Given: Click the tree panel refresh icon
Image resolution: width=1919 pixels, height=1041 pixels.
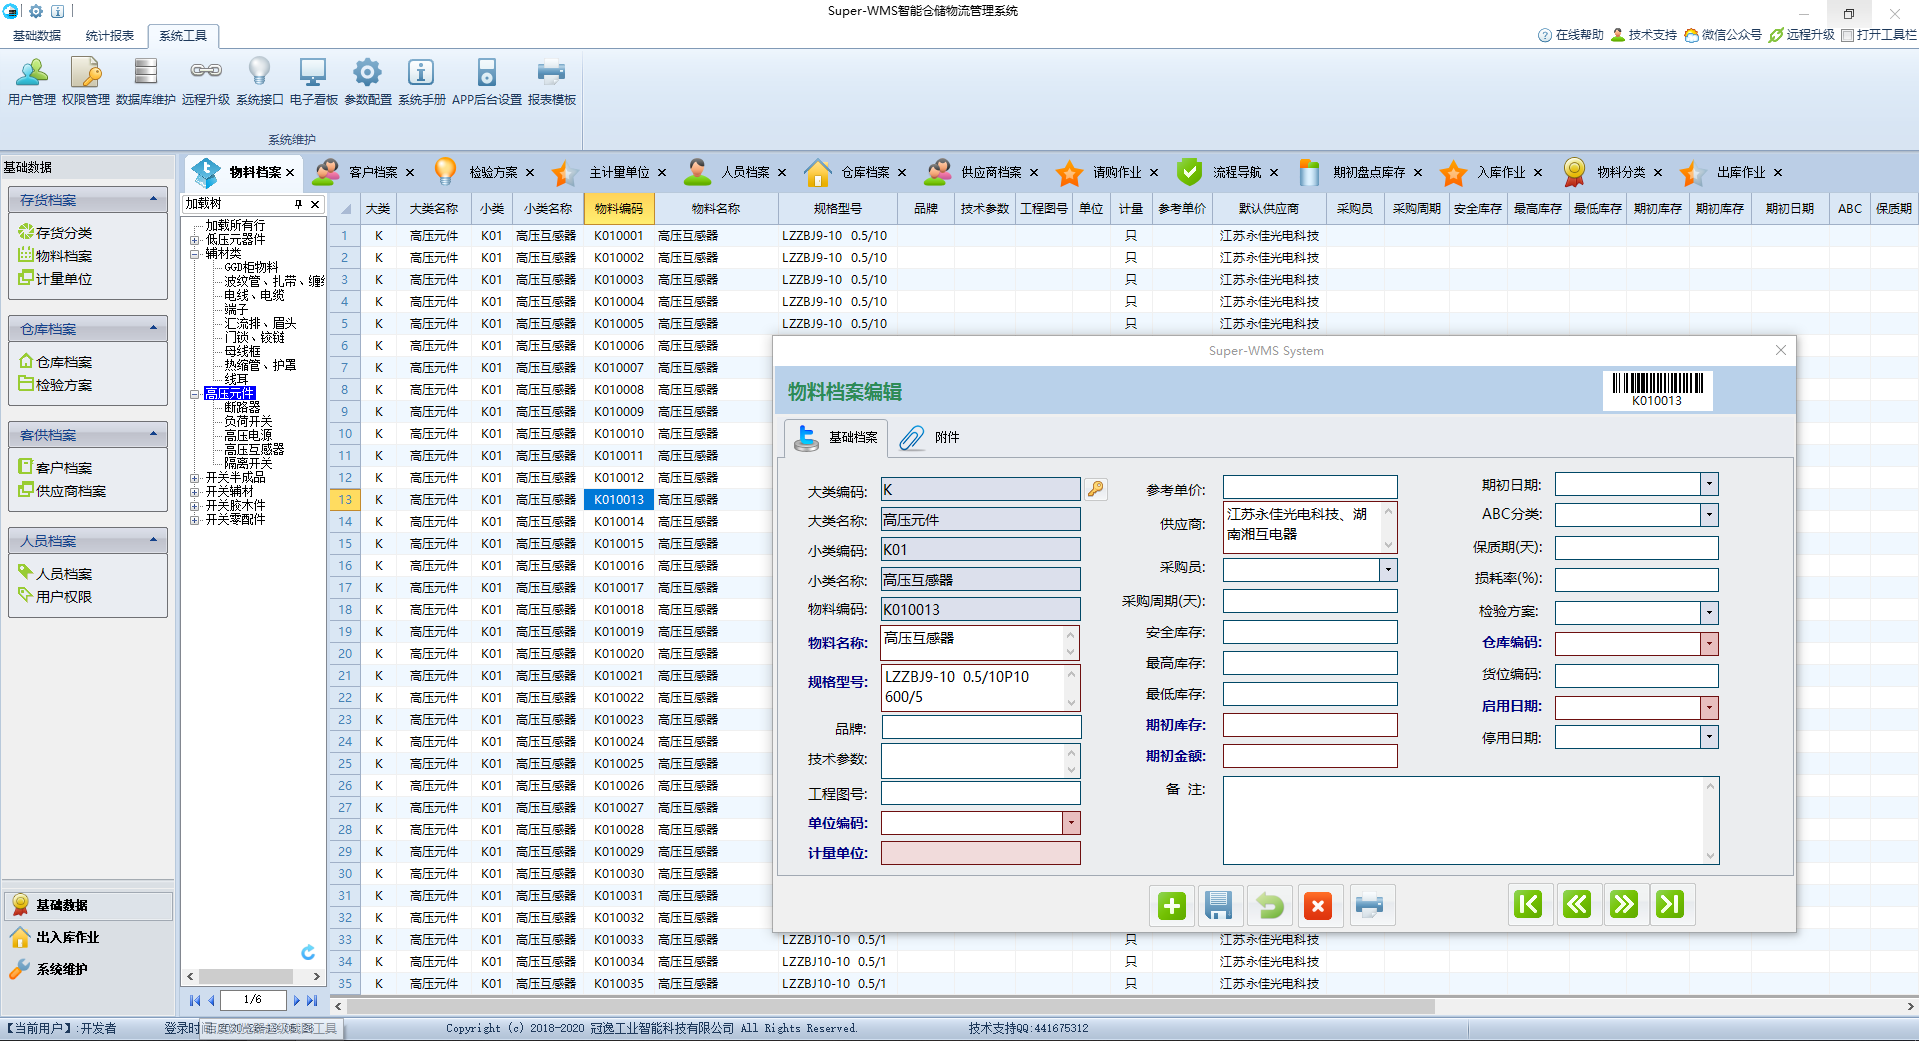Looking at the screenshot, I should point(308,953).
